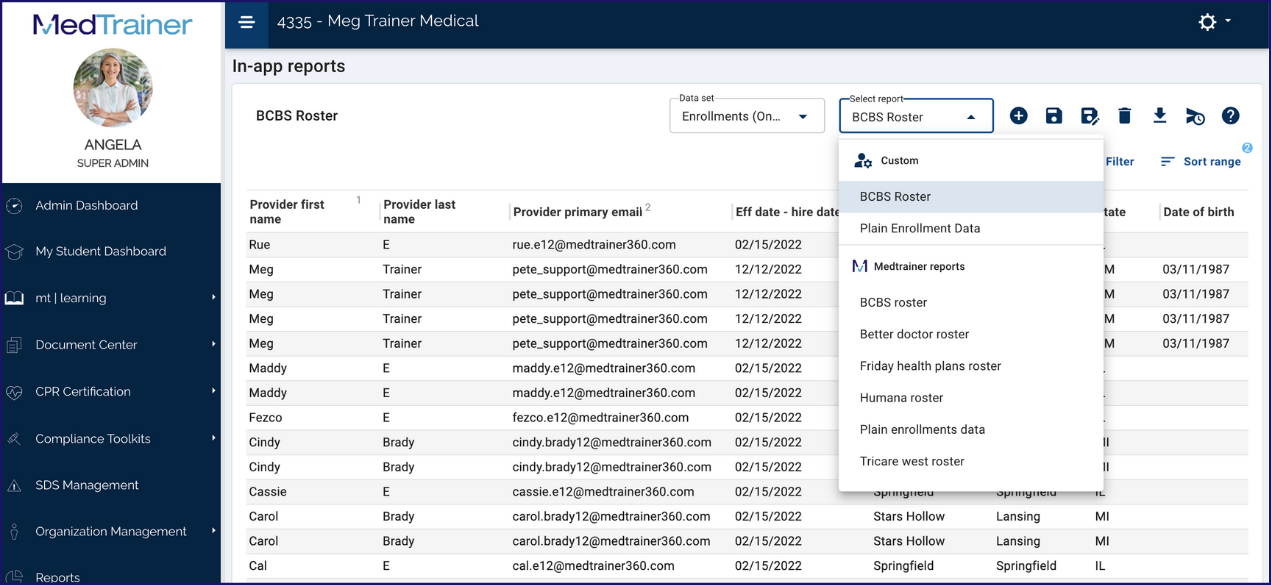
Task: Click Angela's profile photo
Action: pos(113,88)
